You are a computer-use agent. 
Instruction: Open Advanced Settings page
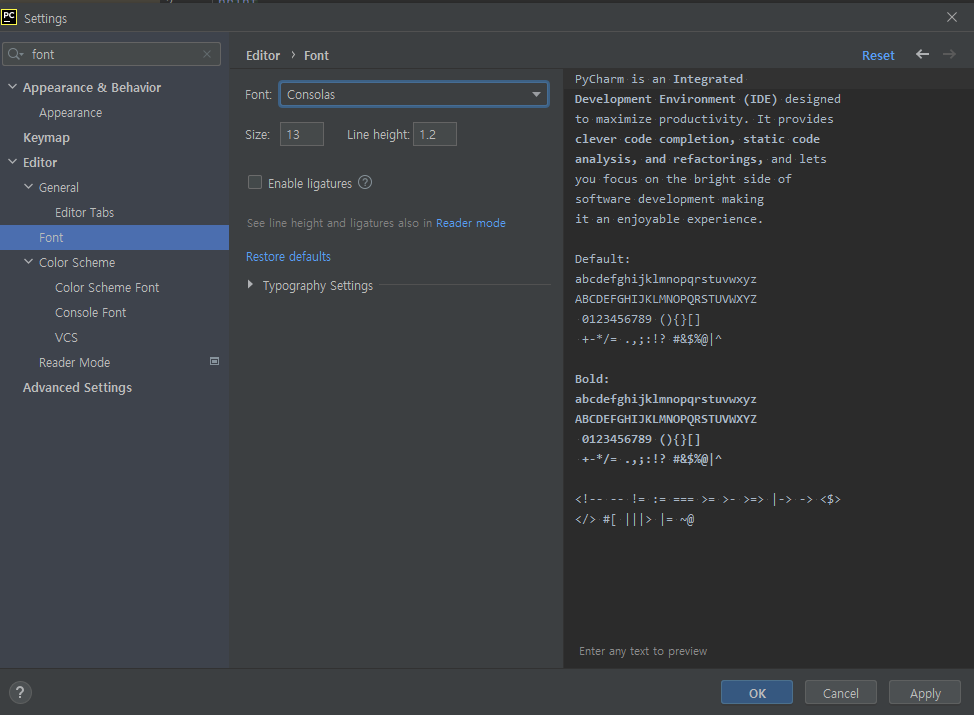pos(77,388)
